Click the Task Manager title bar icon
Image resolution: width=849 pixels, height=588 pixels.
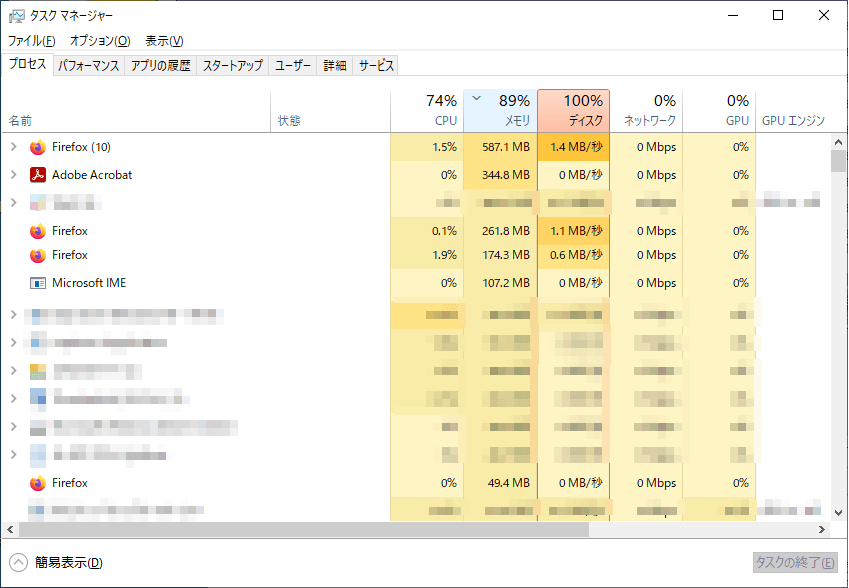(x=17, y=16)
